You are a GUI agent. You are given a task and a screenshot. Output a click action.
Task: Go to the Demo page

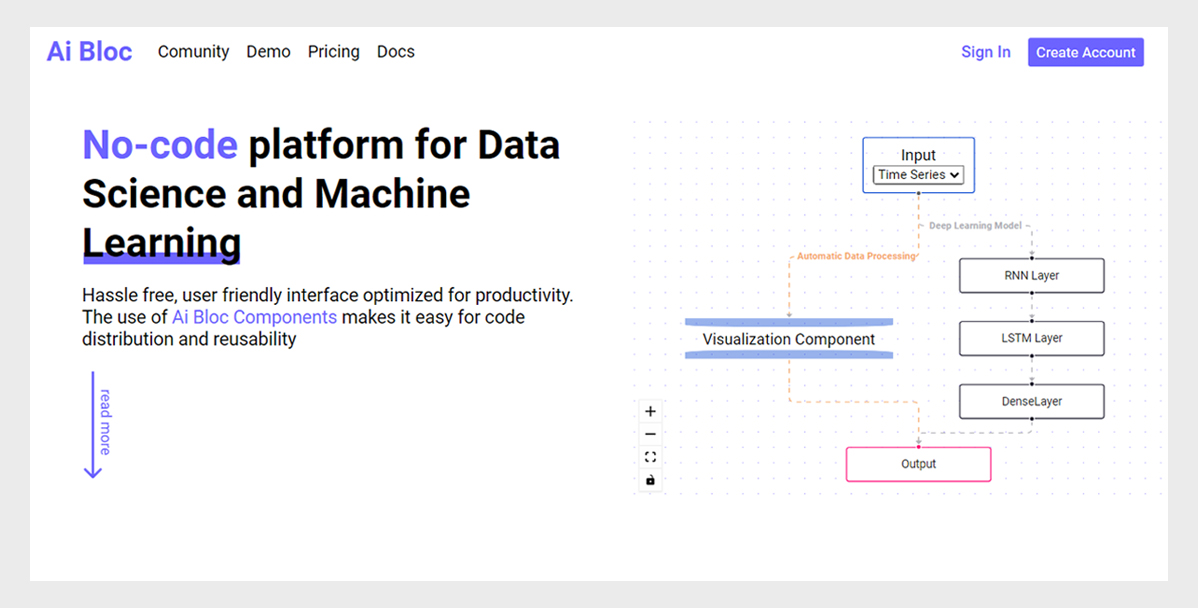(268, 52)
